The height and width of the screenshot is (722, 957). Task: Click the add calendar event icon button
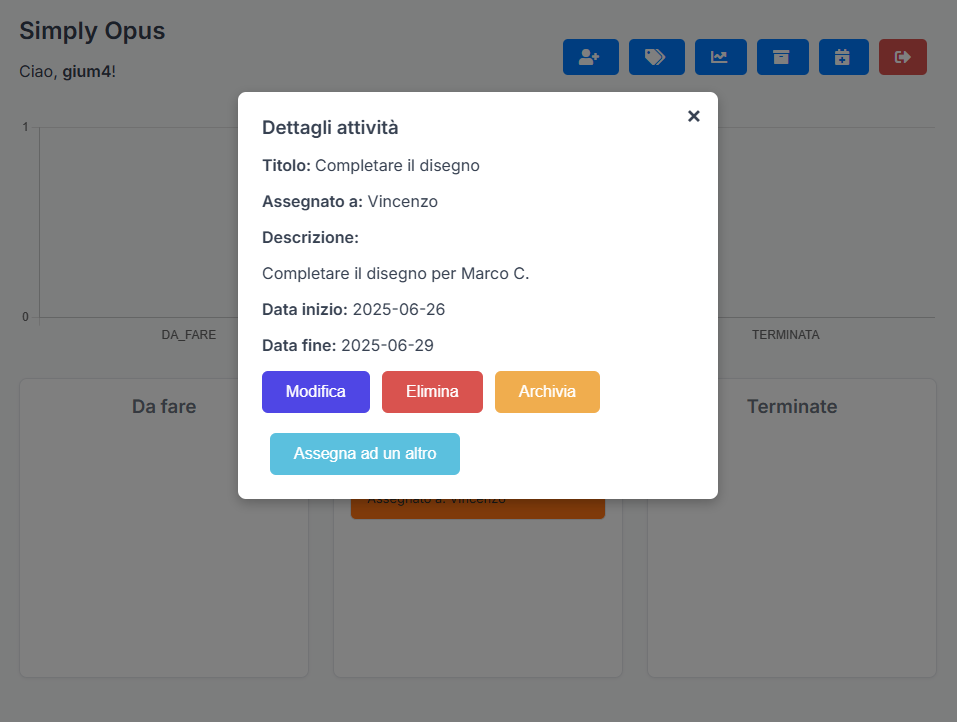[843, 57]
